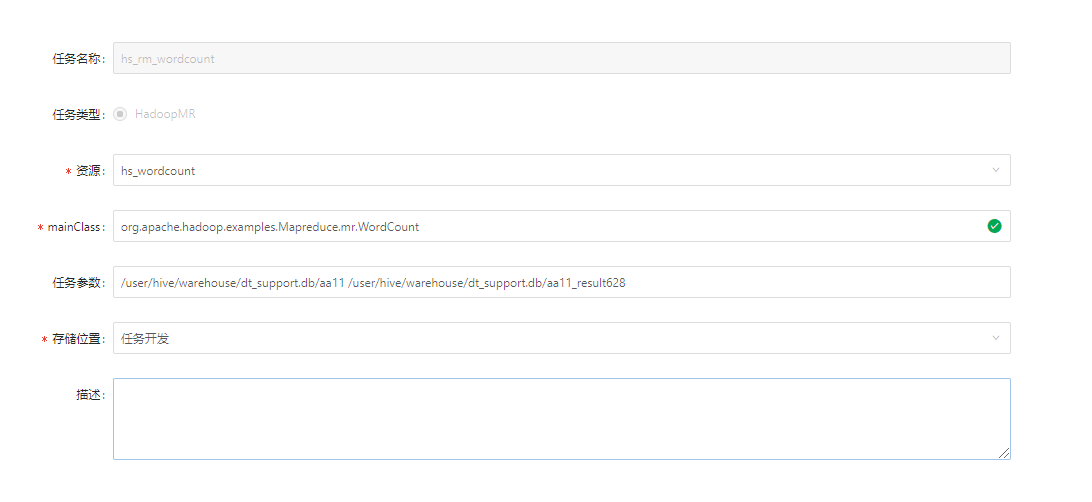The image size is (1092, 502).
Task: Click the HadoopMR text label
Action: coord(165,114)
